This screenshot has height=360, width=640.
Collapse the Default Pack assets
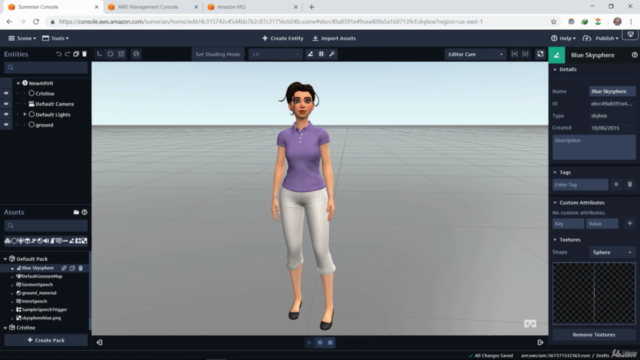coord(5,259)
